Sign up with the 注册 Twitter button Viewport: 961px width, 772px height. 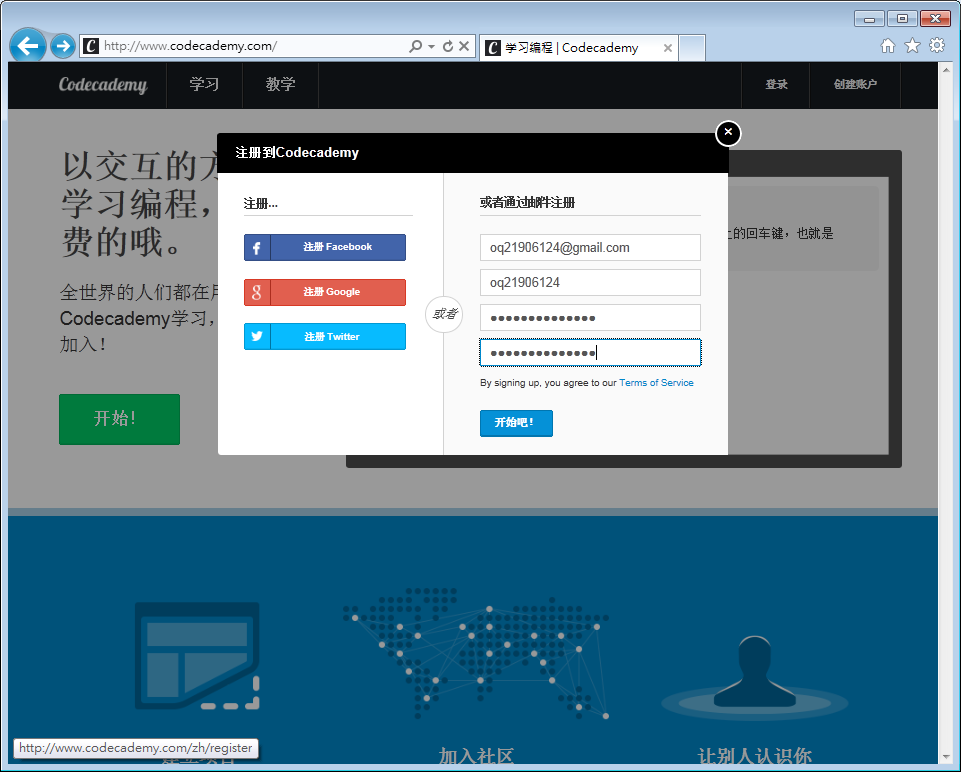point(325,336)
